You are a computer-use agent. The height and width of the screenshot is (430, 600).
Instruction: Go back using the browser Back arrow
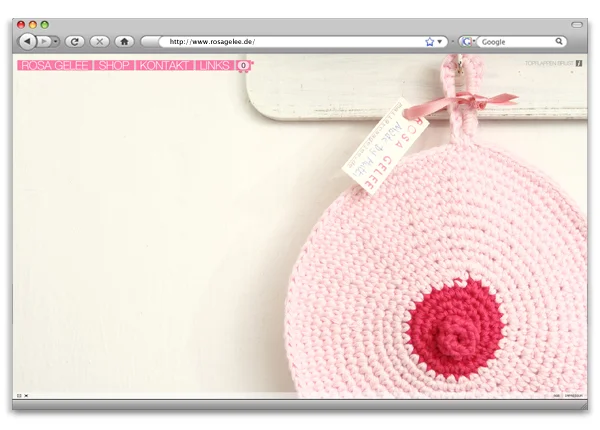[26, 41]
